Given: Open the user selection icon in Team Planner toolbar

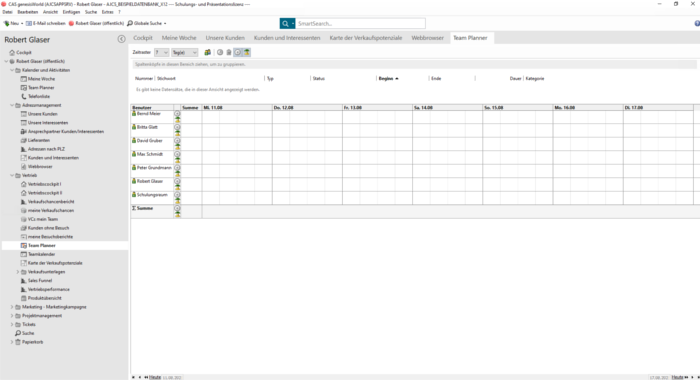Looking at the screenshot, I should click(208, 52).
